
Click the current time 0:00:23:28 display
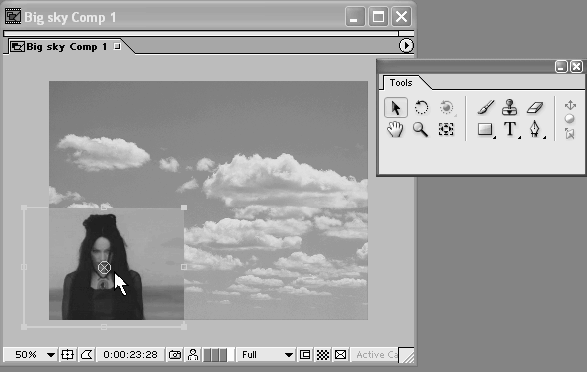[x=130, y=354]
